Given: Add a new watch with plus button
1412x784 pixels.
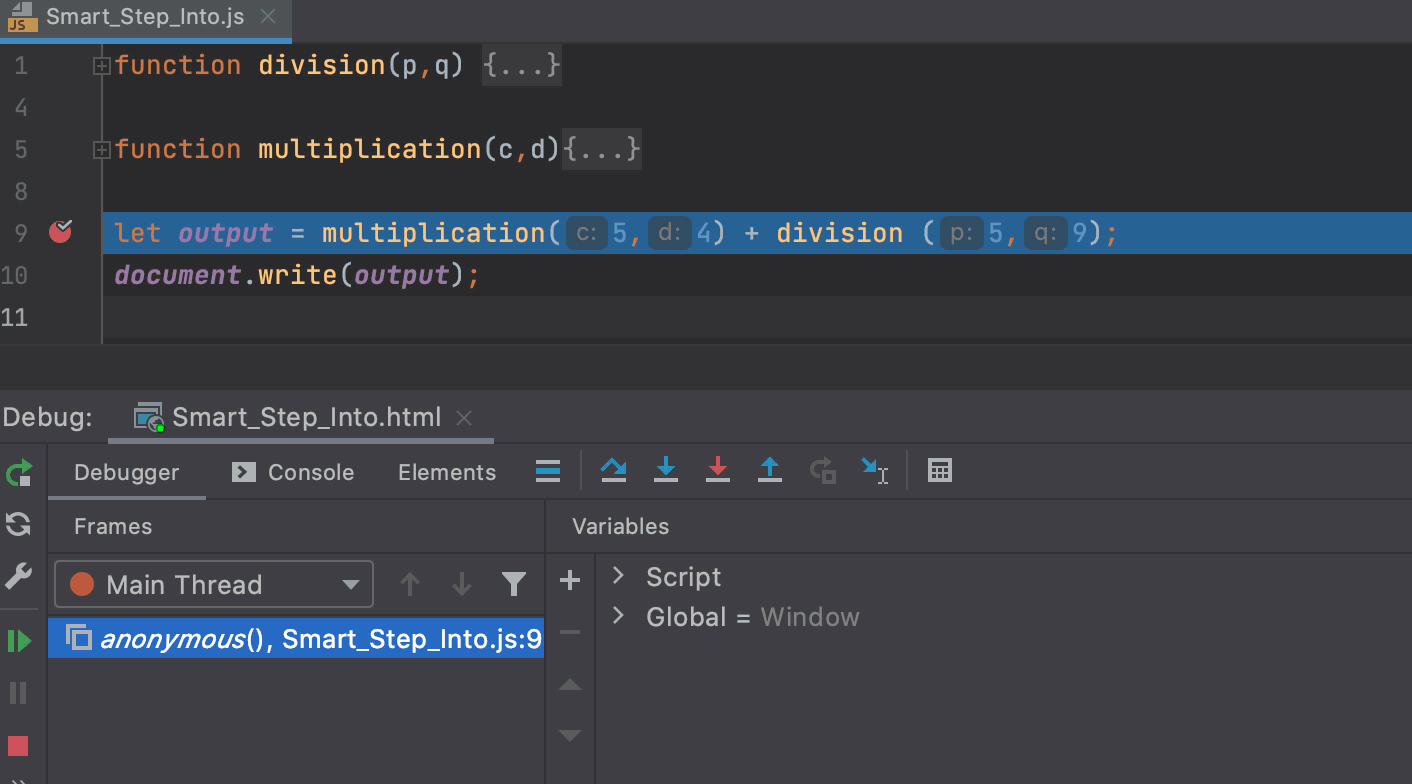Looking at the screenshot, I should 570,580.
